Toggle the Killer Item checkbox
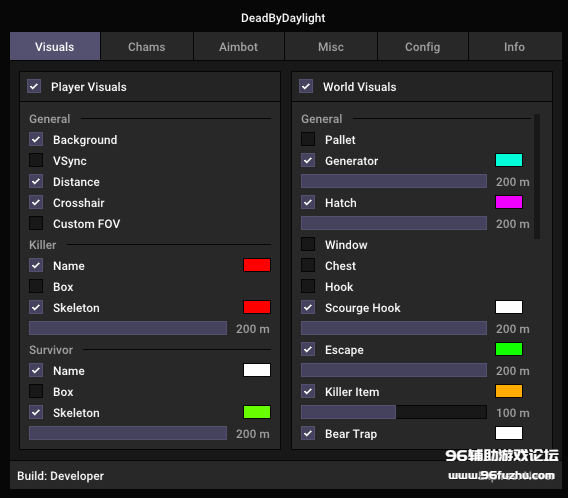This screenshot has width=568, height=498. 308,392
